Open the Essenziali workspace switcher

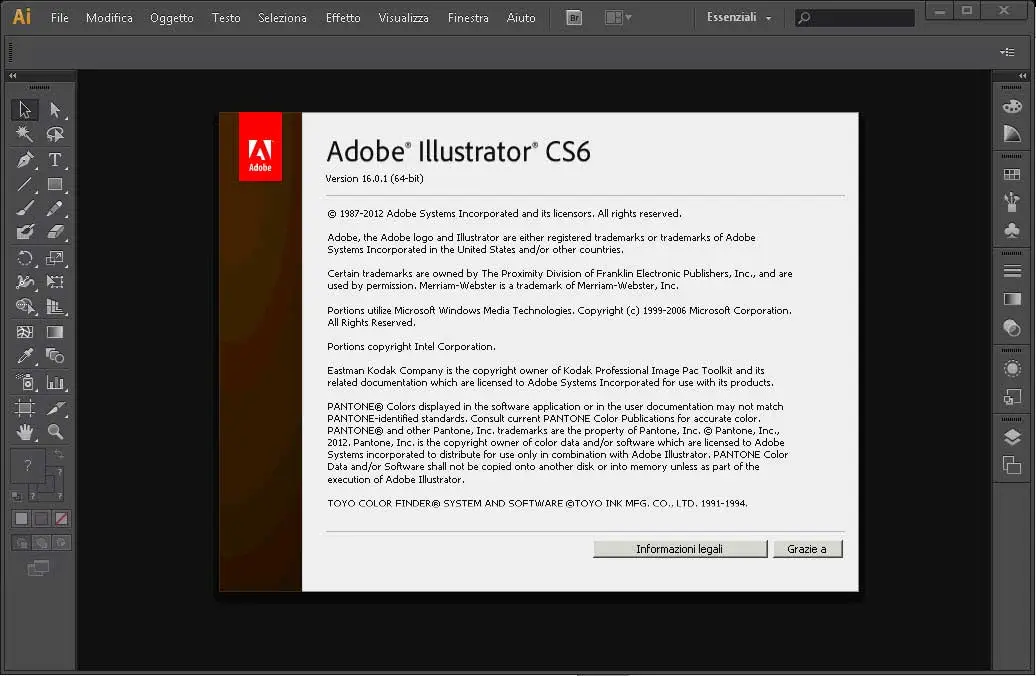click(x=739, y=18)
